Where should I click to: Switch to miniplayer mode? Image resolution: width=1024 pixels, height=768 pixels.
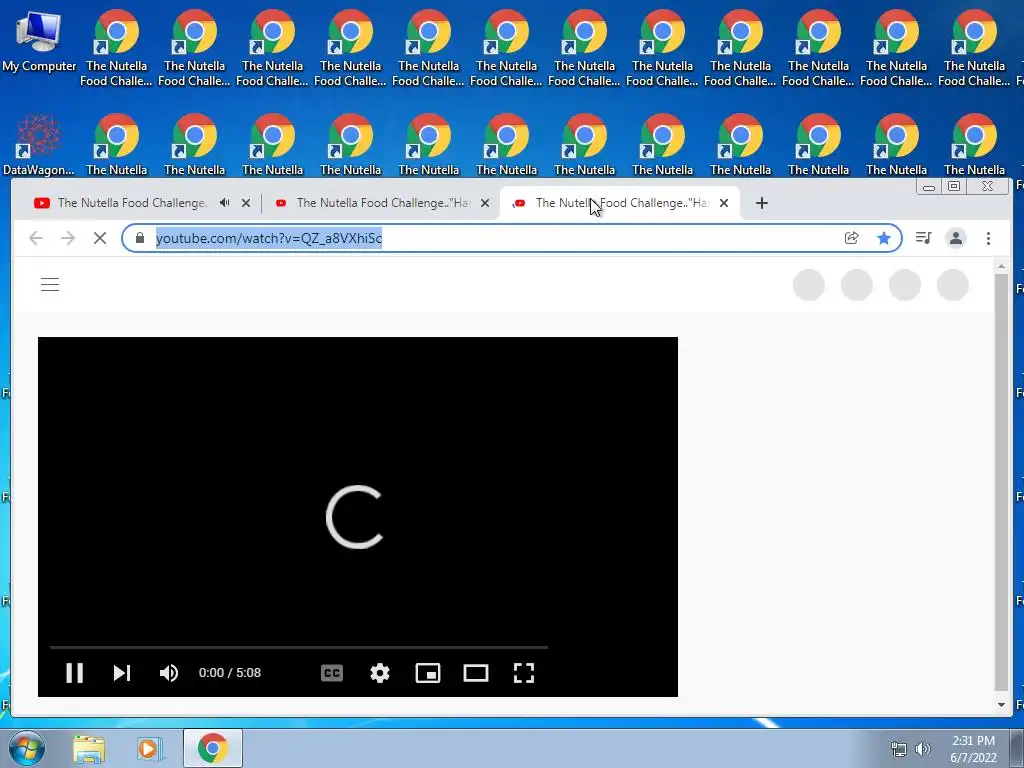pos(428,673)
